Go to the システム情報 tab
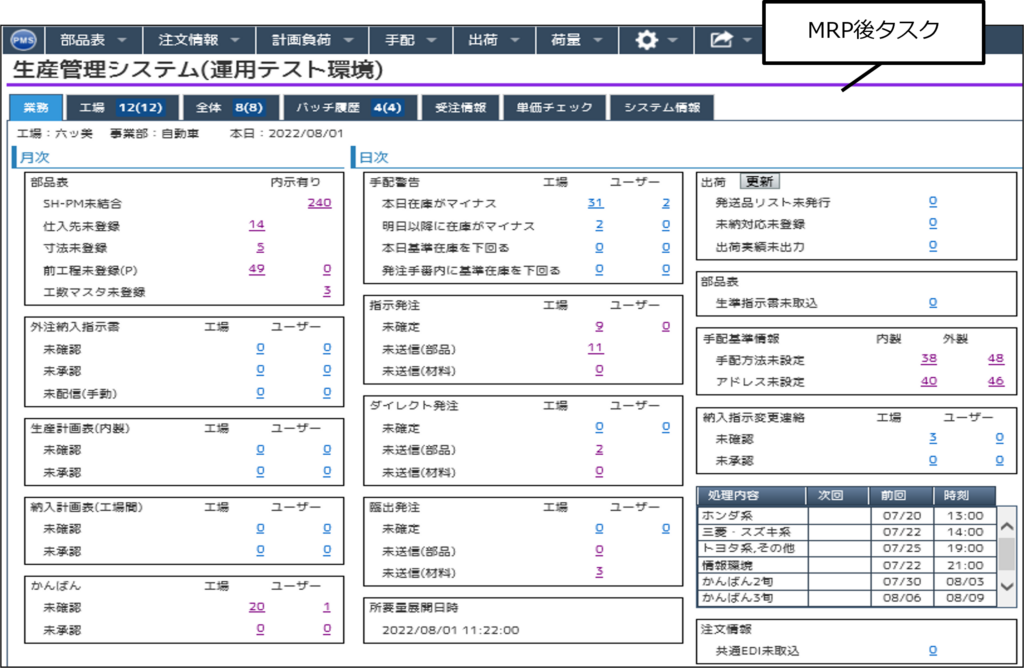 [662, 108]
